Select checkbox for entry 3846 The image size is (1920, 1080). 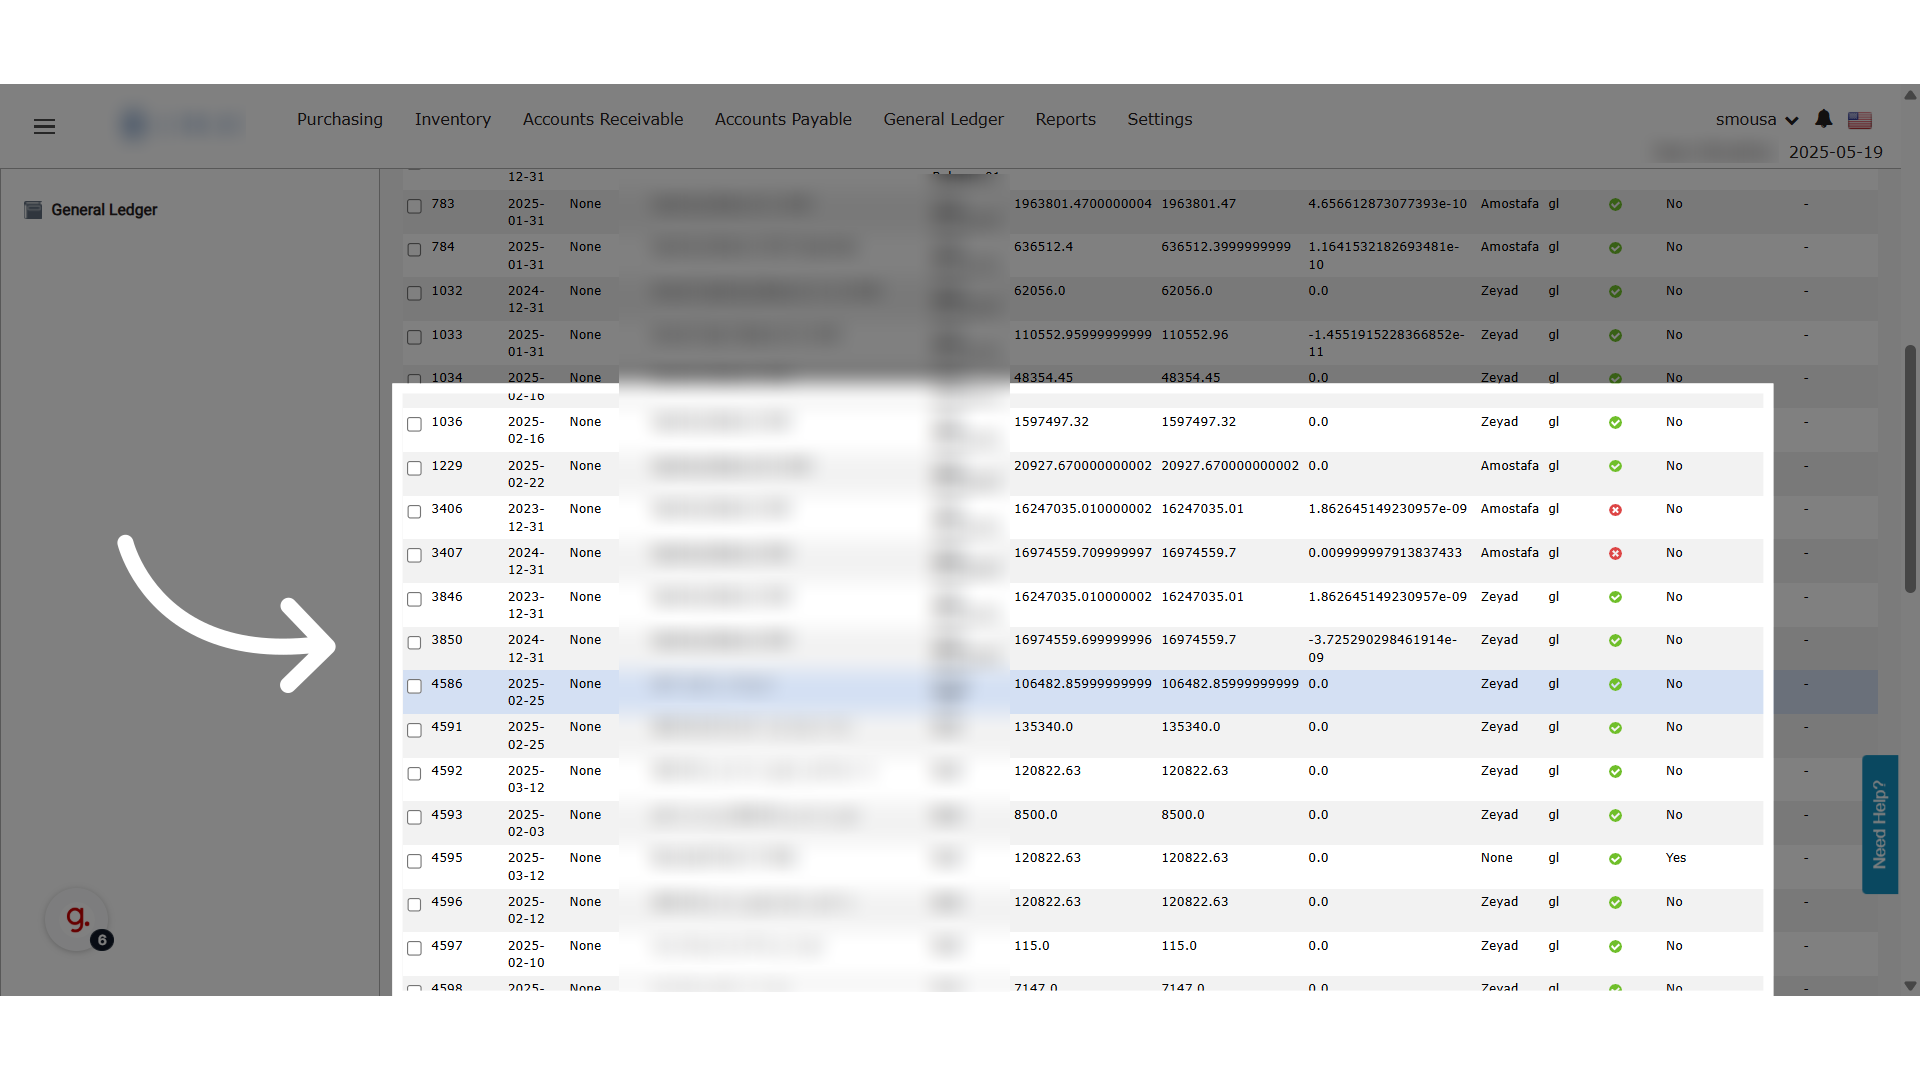point(414,599)
